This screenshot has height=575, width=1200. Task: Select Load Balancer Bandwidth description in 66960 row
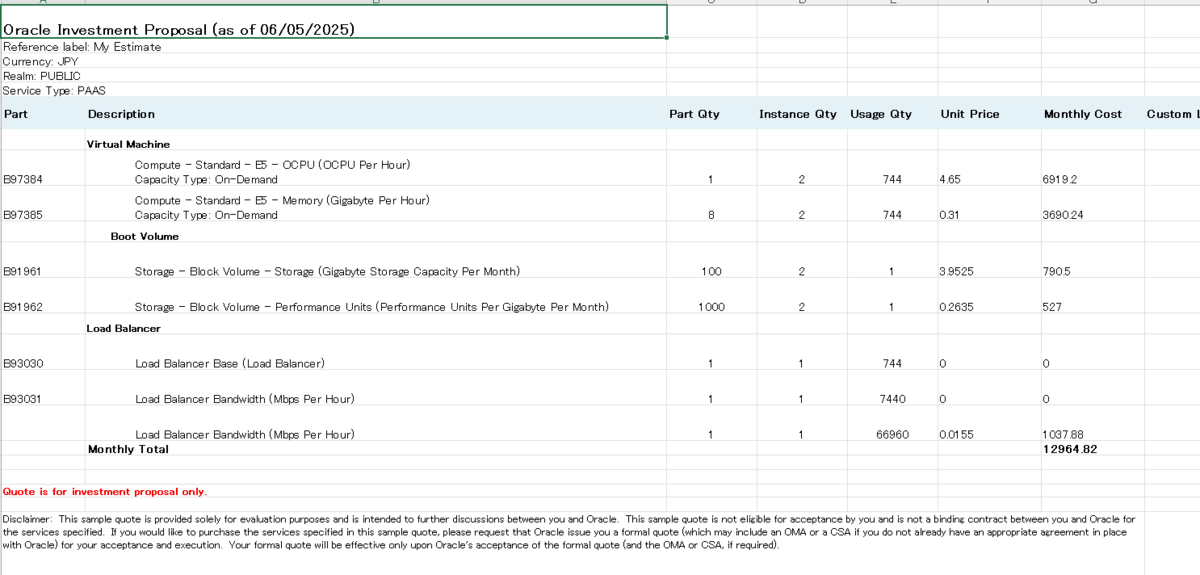(245, 435)
